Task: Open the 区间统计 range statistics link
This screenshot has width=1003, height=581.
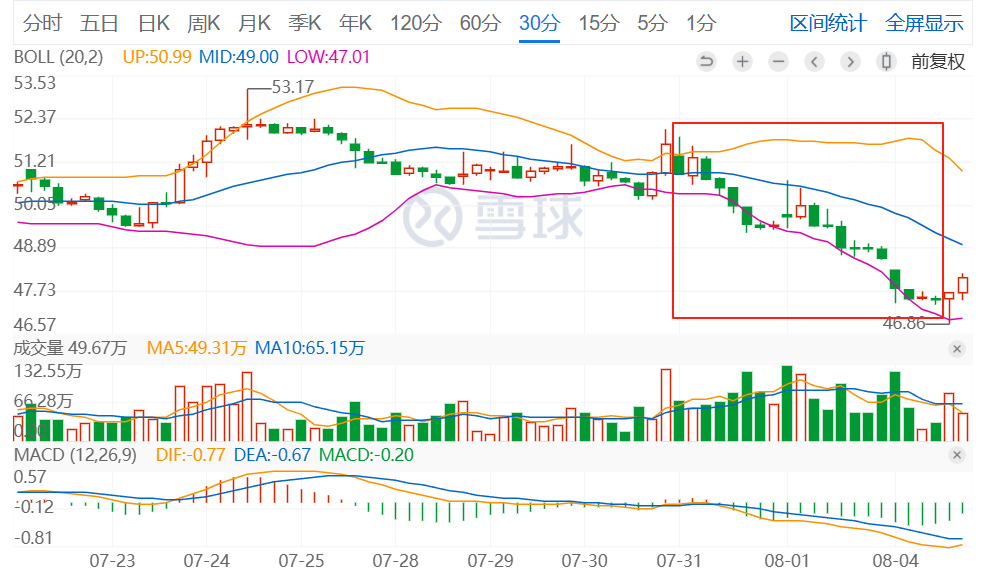Action: click(828, 24)
